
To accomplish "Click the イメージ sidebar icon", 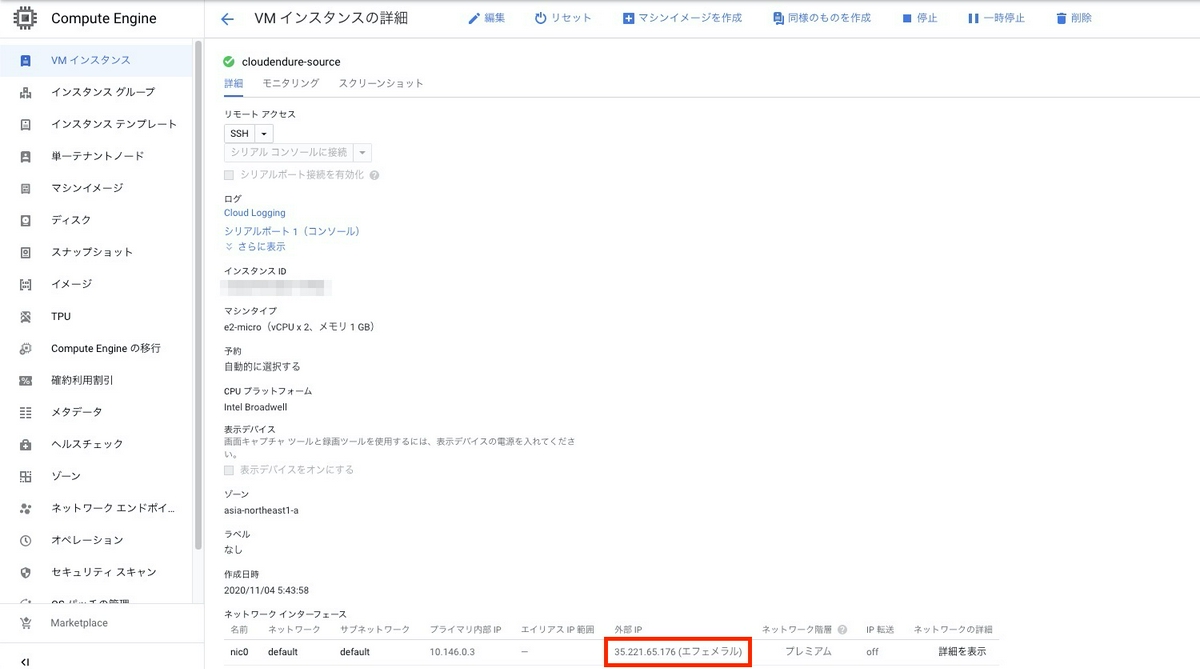I will coord(26,284).
